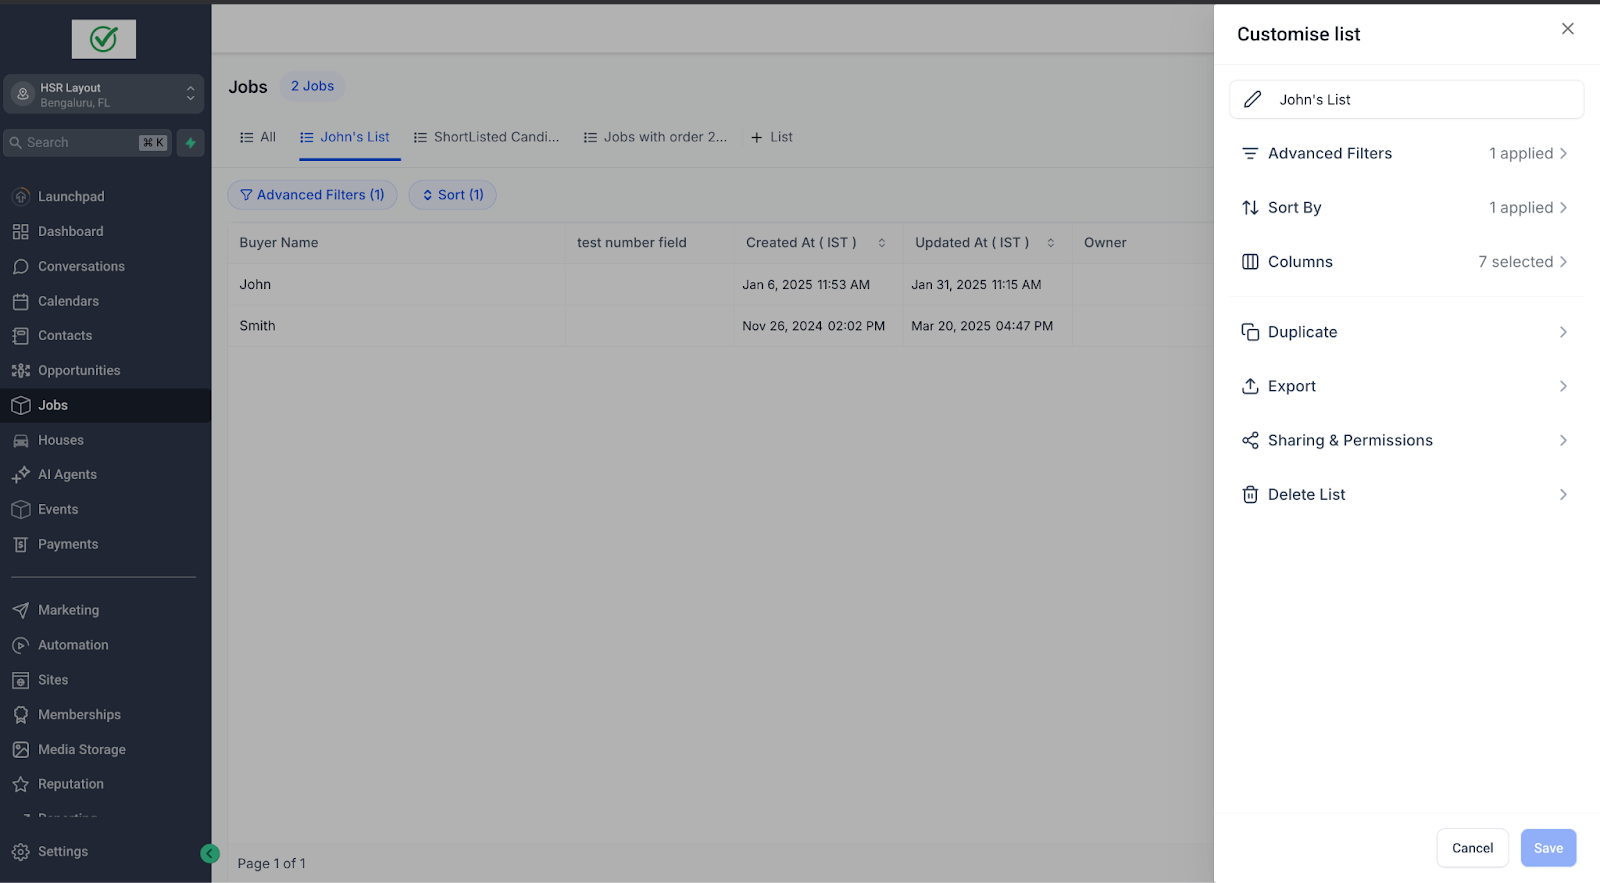Viewport: 1600px width, 883px height.
Task: Open the HSR Layout location switcher
Action: [x=104, y=95]
